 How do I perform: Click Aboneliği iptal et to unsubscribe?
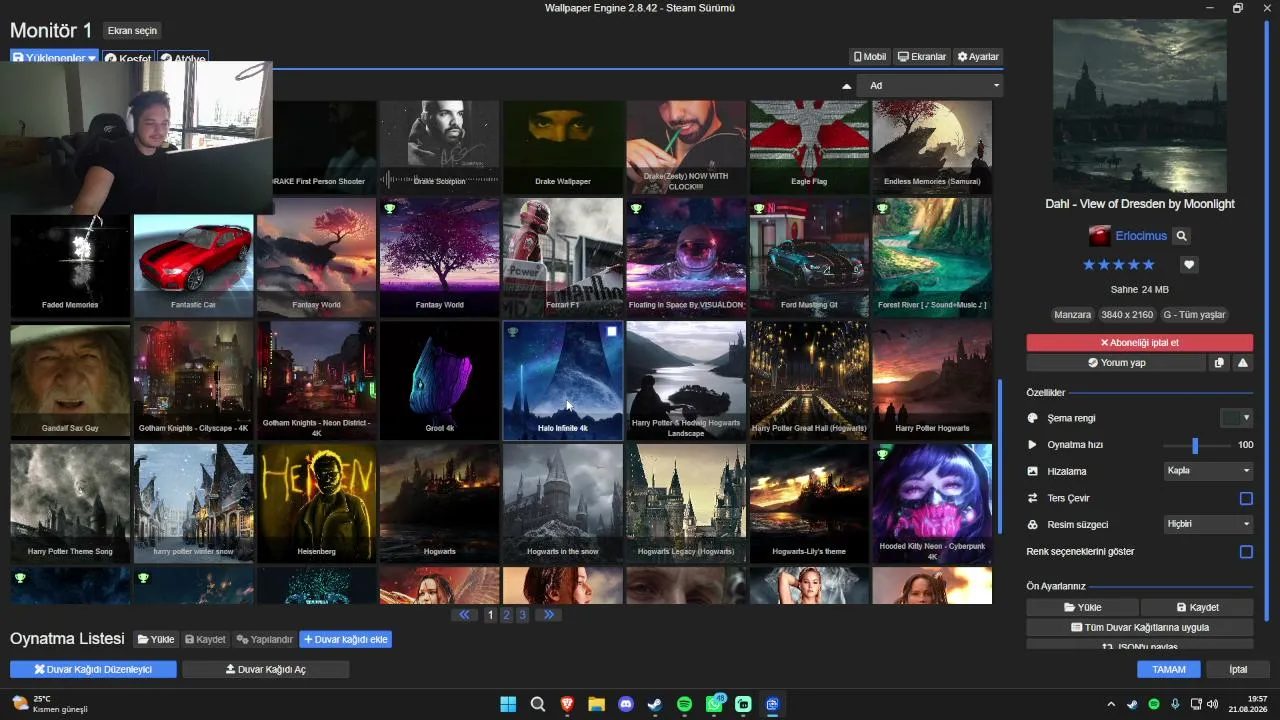1140,343
